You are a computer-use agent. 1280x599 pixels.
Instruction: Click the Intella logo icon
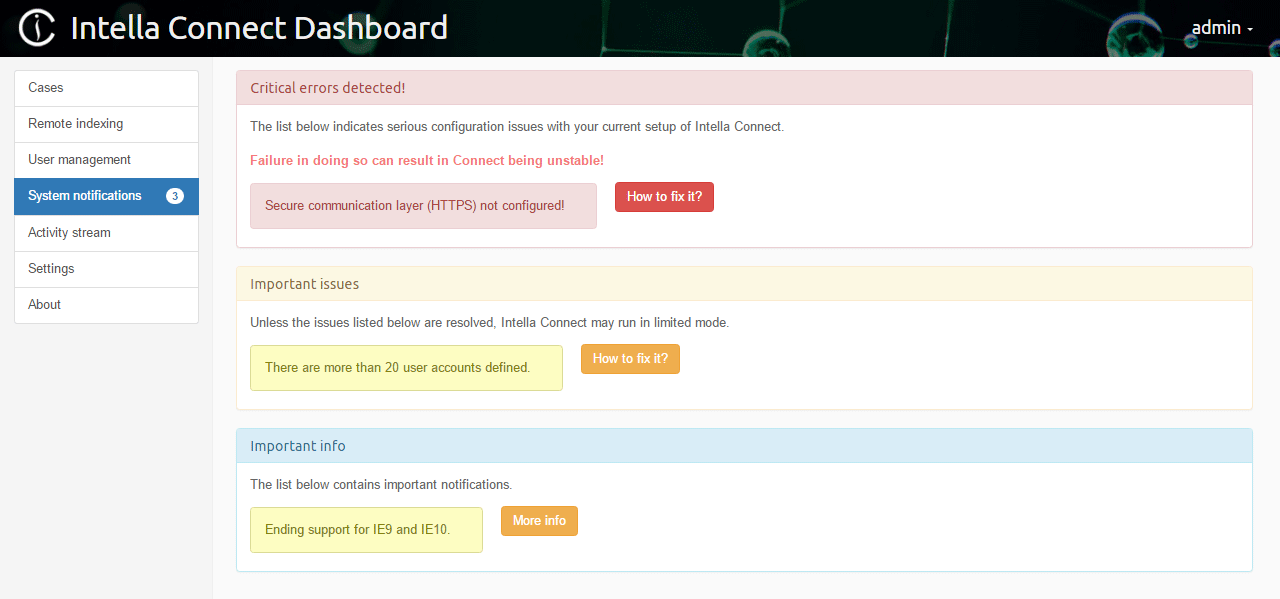point(37,28)
